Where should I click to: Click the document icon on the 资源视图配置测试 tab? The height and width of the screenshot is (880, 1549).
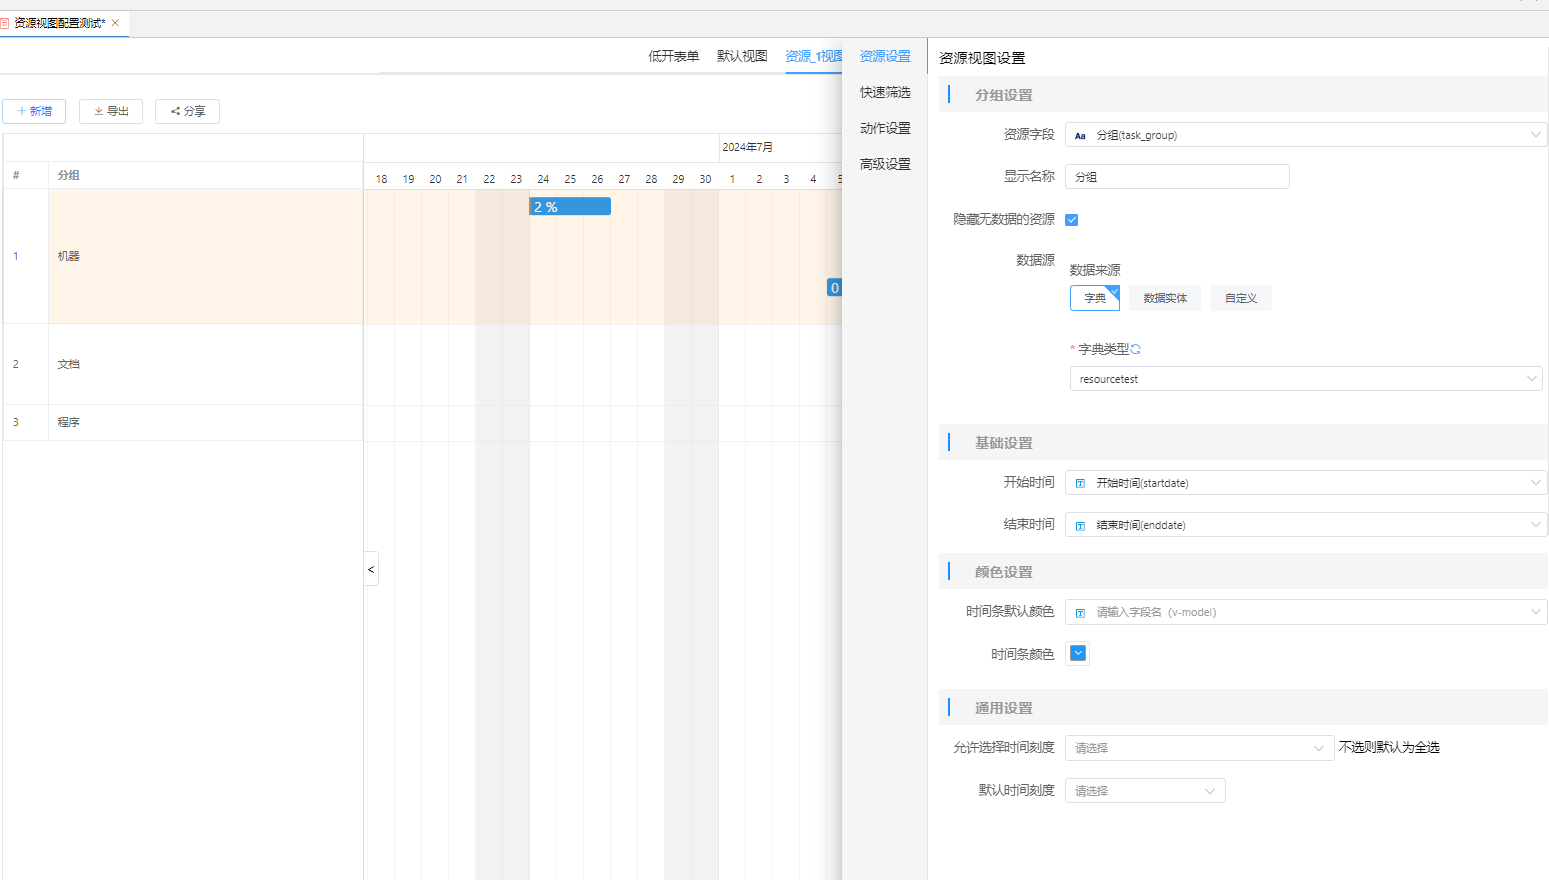[5, 23]
